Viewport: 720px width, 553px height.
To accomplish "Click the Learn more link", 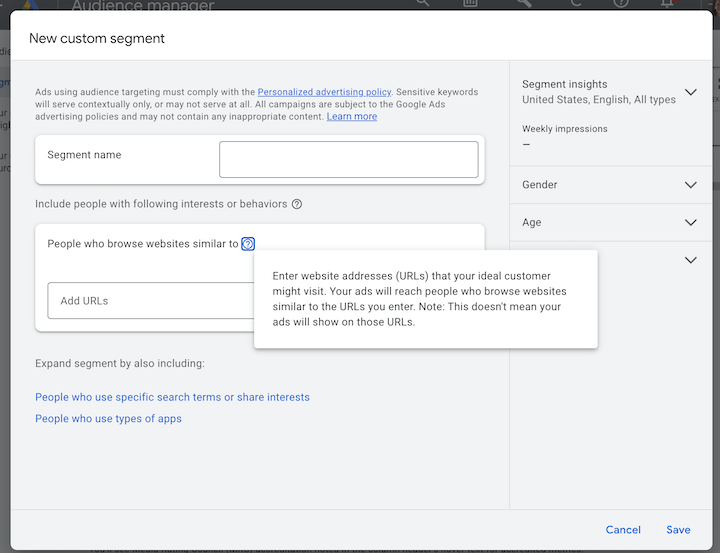I will point(352,117).
